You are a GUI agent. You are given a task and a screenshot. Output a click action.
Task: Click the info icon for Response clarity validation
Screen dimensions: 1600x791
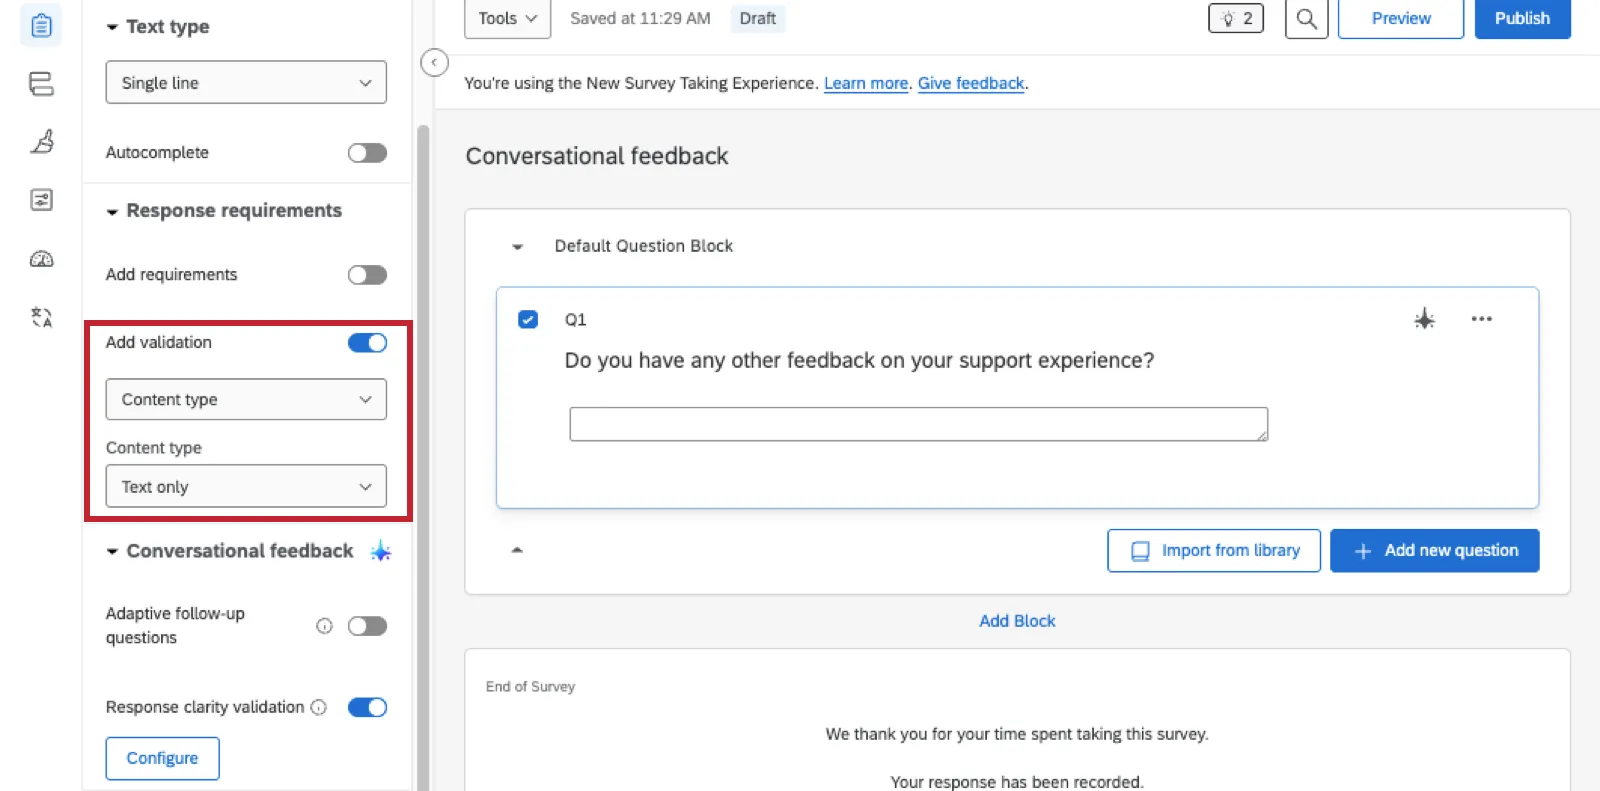[x=319, y=707]
